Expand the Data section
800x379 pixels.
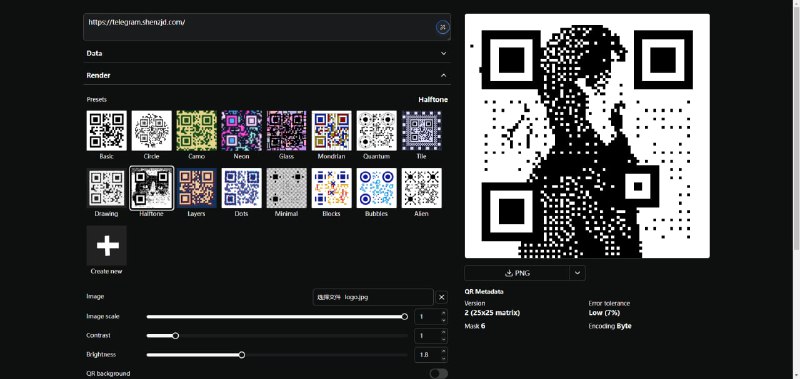pyautogui.click(x=267, y=53)
